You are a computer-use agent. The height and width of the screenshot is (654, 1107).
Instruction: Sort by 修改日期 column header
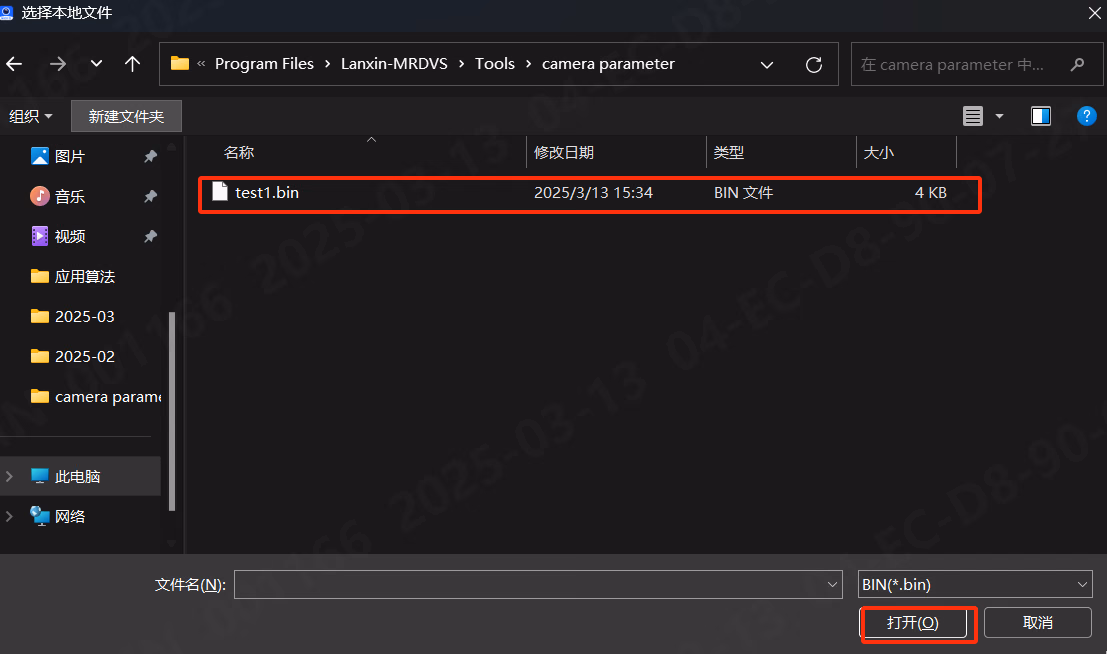coord(563,153)
